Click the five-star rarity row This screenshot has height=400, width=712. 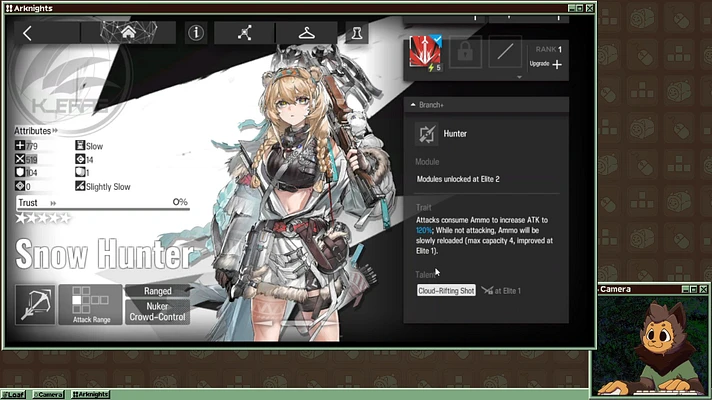(43, 218)
